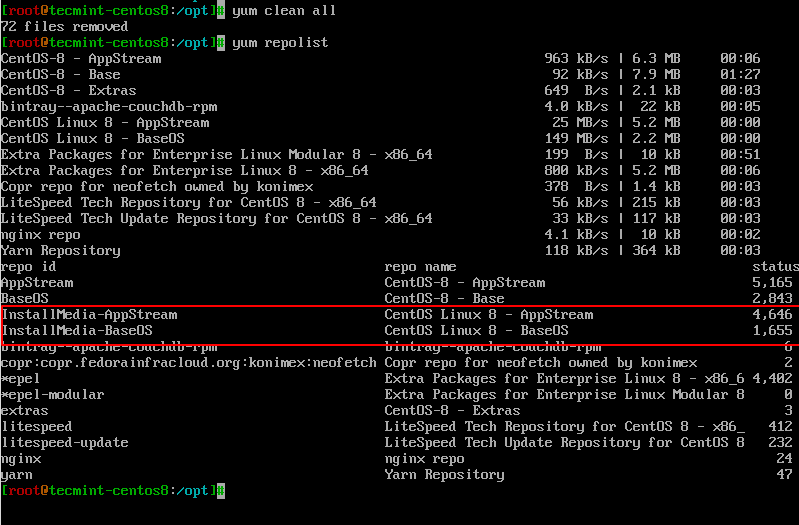Click the "yum repolist" command text
Screen dimensions: 799x525
[280, 43]
